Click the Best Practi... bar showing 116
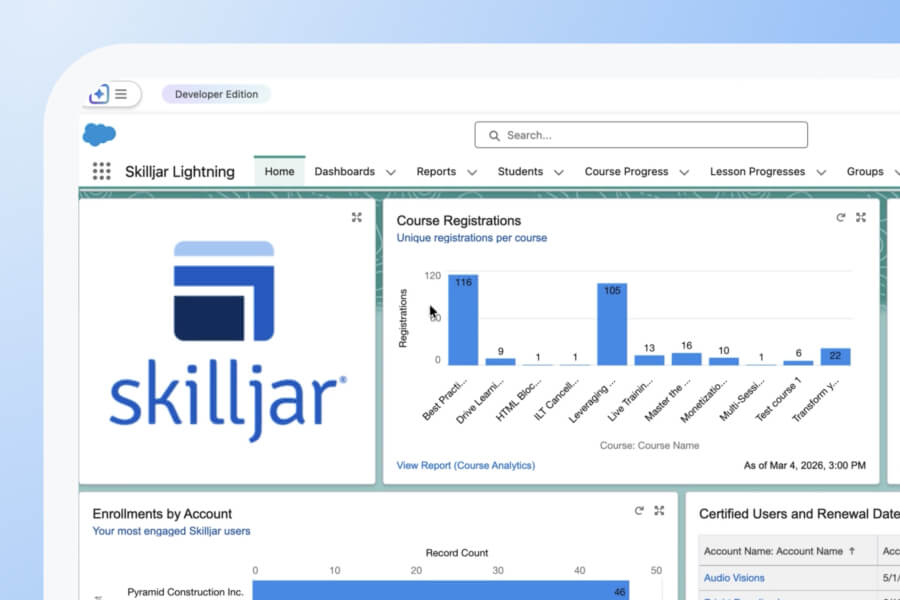The width and height of the screenshot is (900, 600). tap(463, 320)
